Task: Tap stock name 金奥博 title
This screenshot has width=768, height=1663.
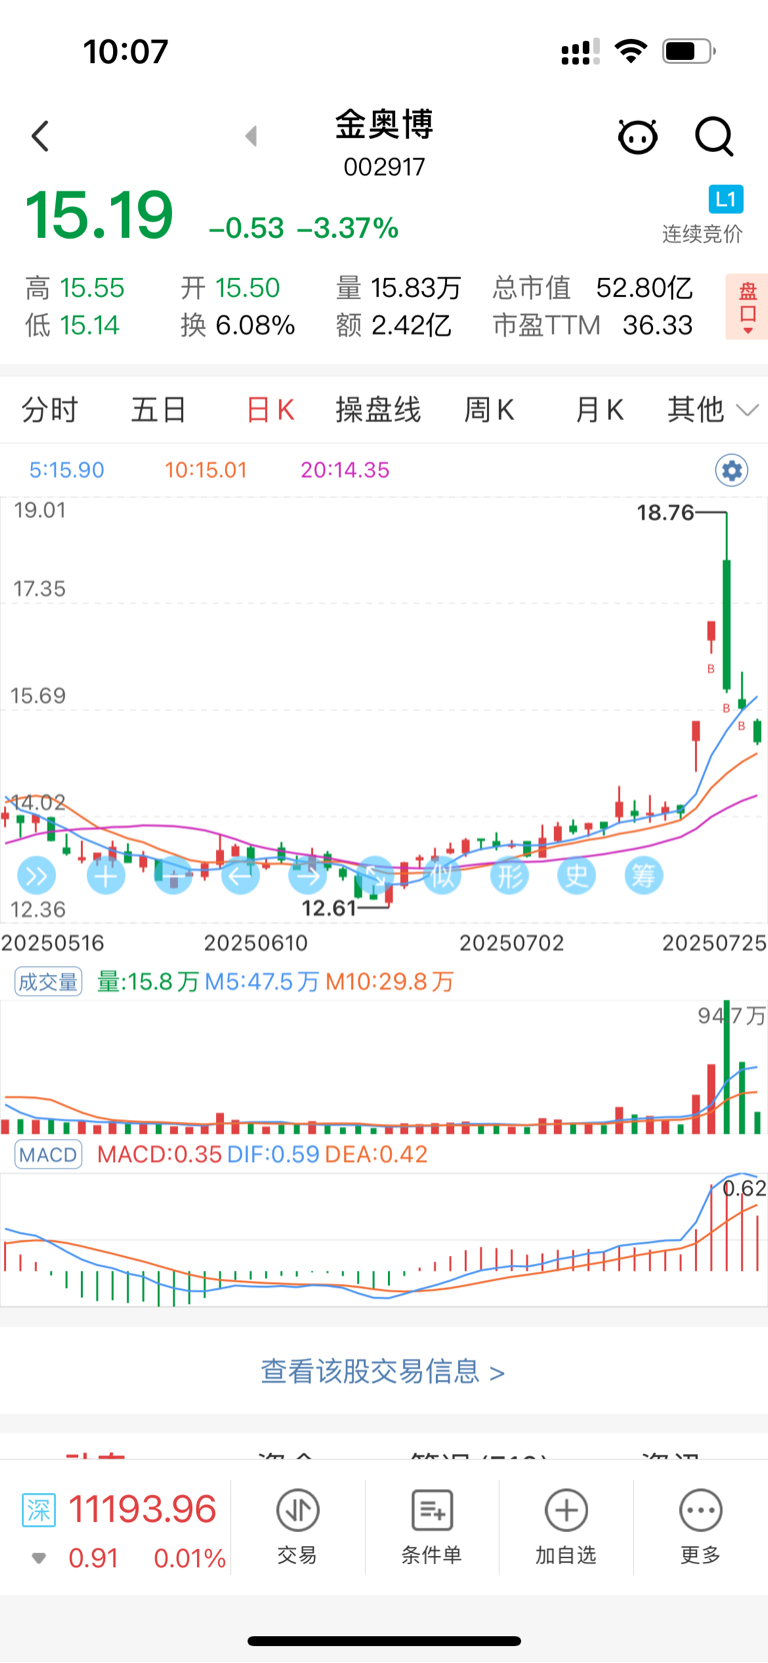Action: pos(384,125)
